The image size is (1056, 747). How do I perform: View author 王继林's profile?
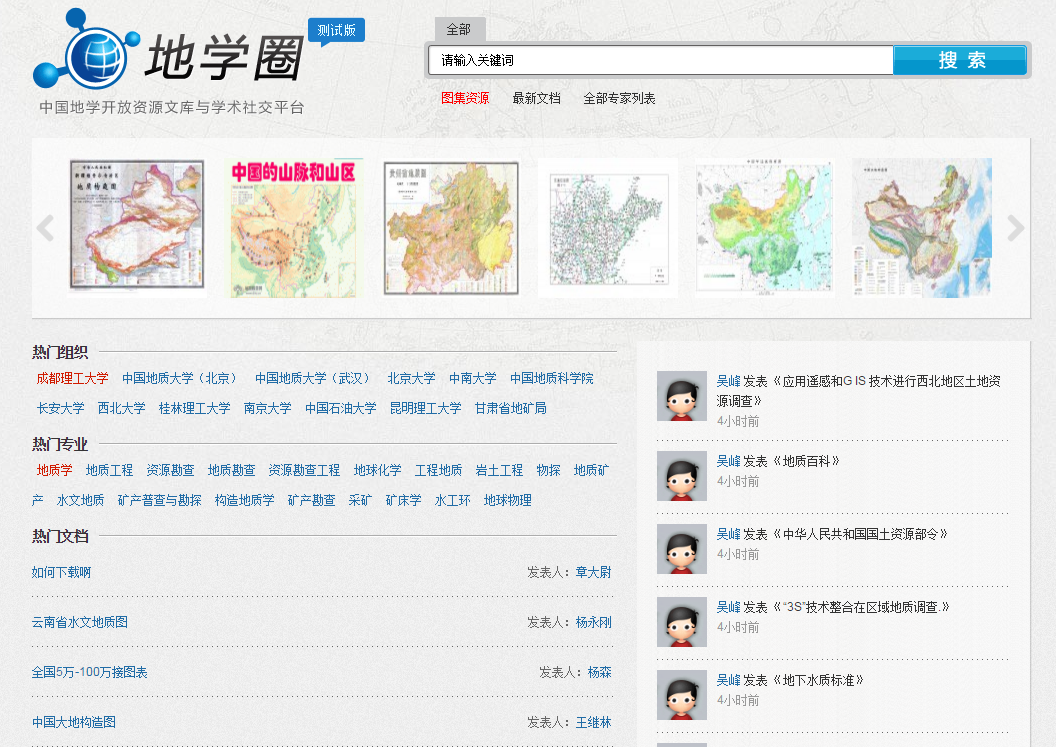tap(593, 722)
